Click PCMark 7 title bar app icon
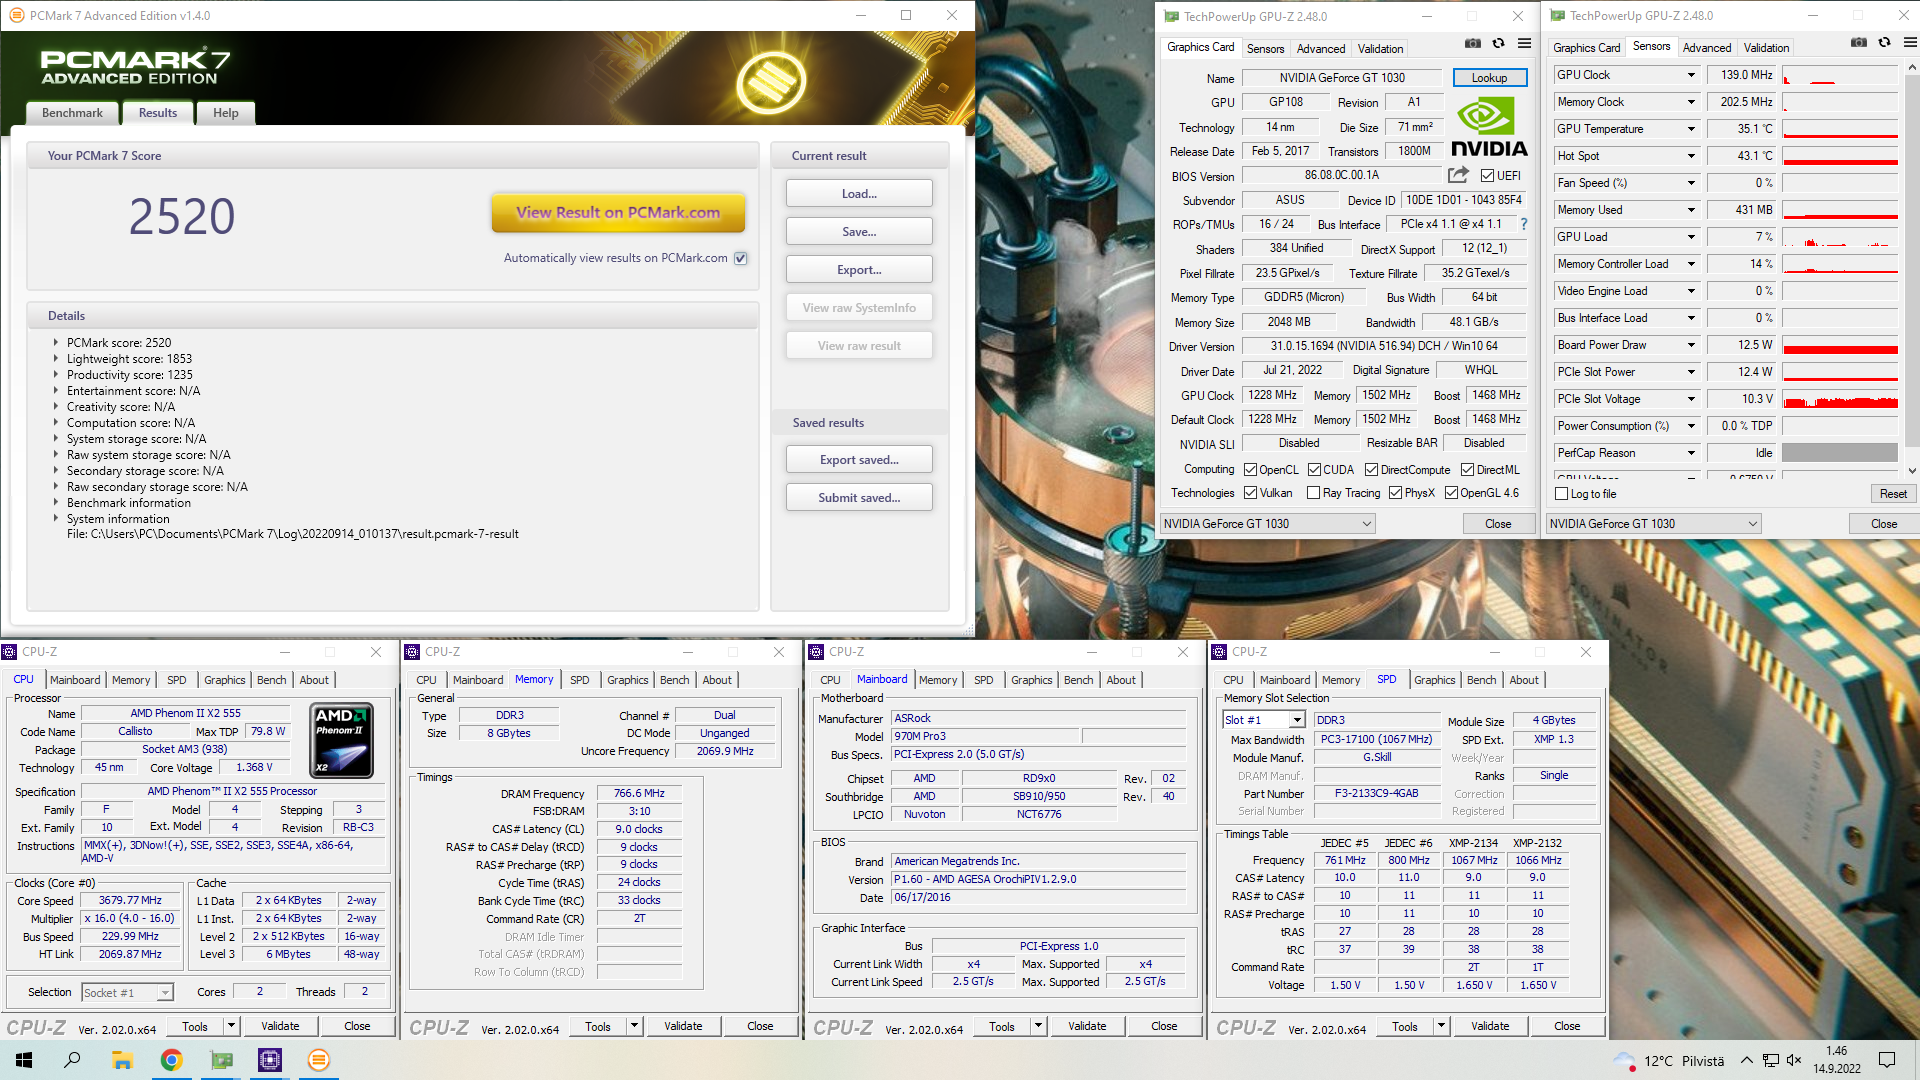The width and height of the screenshot is (1920, 1080). tap(16, 15)
